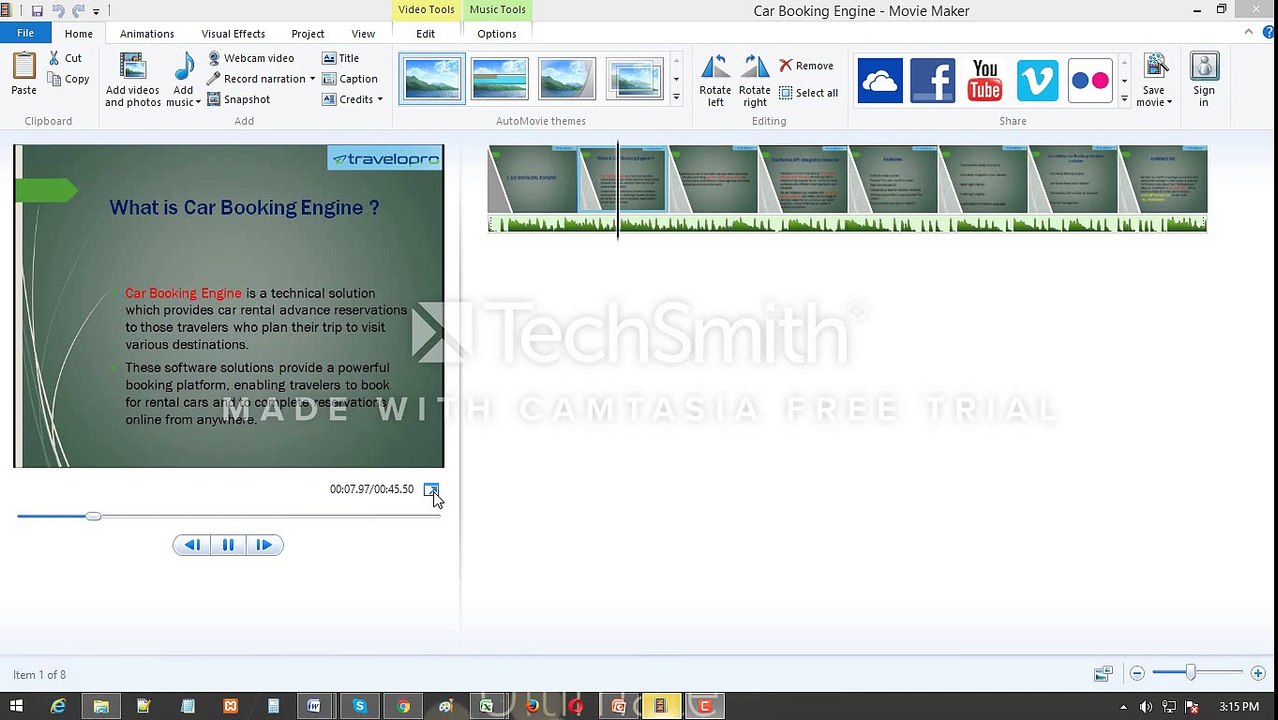Click the Save icon in quick access toolbar
Screen dimensions: 1278x720
37,11
